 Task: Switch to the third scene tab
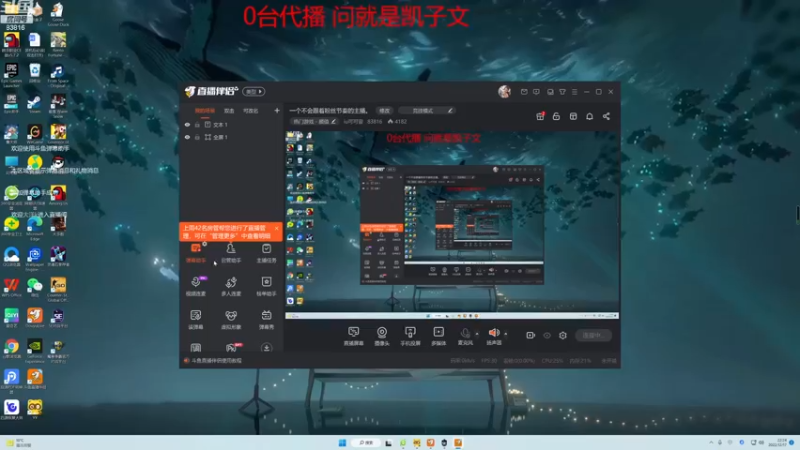(251, 111)
